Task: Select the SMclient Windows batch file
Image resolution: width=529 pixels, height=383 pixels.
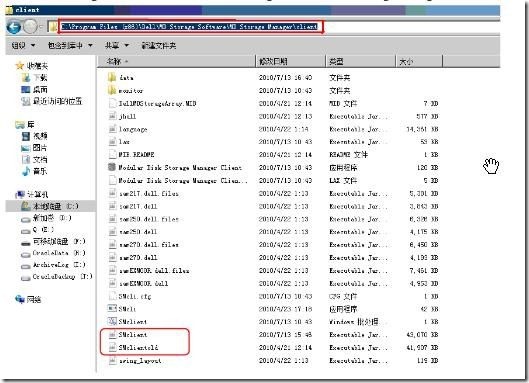Action: point(128,322)
